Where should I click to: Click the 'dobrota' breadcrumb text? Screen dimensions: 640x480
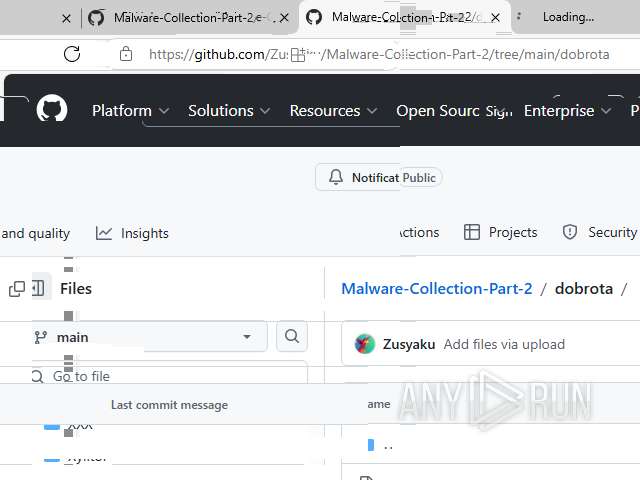click(x=584, y=289)
